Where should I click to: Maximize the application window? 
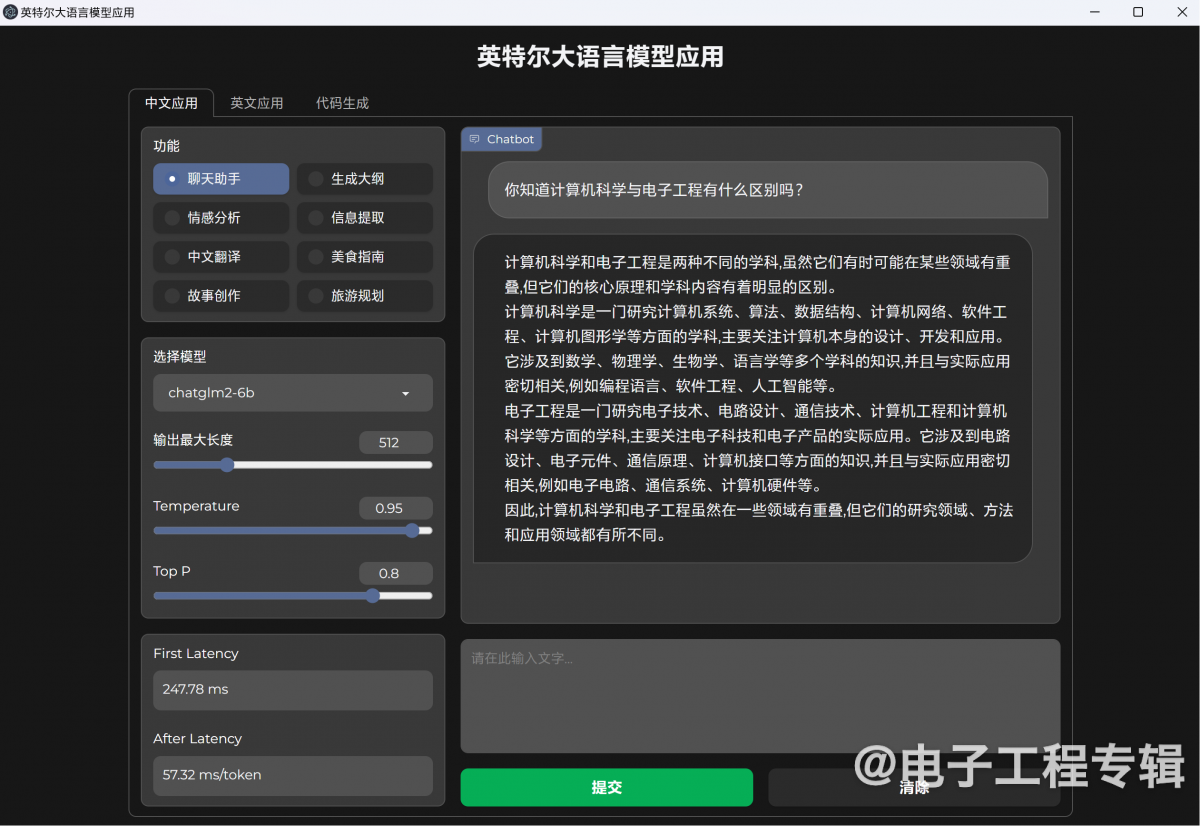pos(1138,12)
